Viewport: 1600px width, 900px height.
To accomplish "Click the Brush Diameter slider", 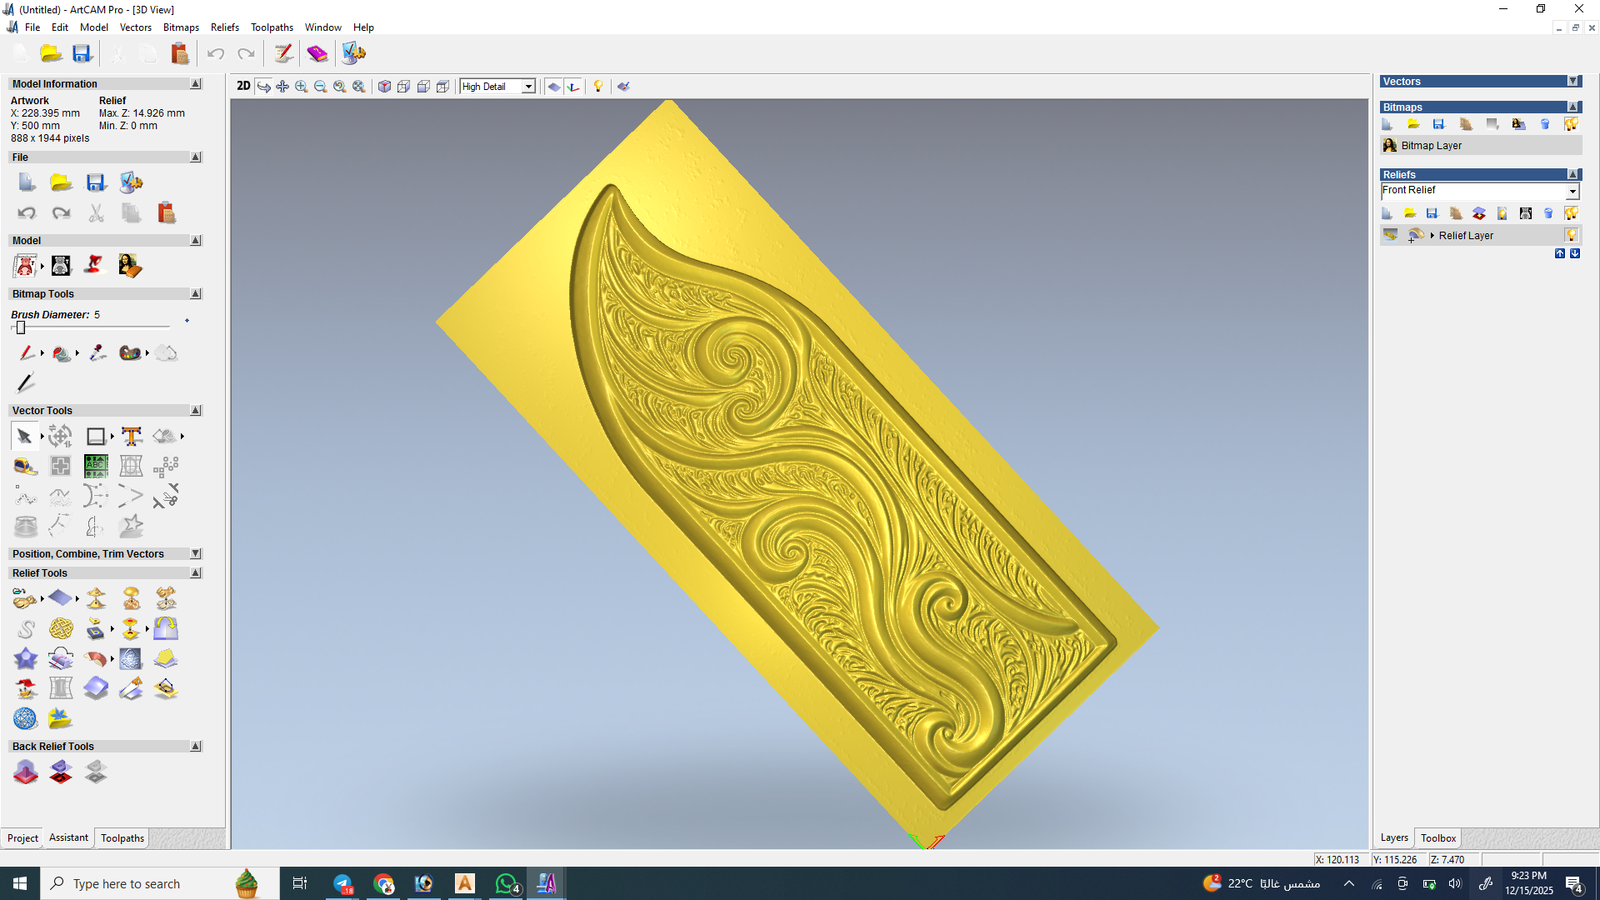I will pyautogui.click(x=20, y=328).
